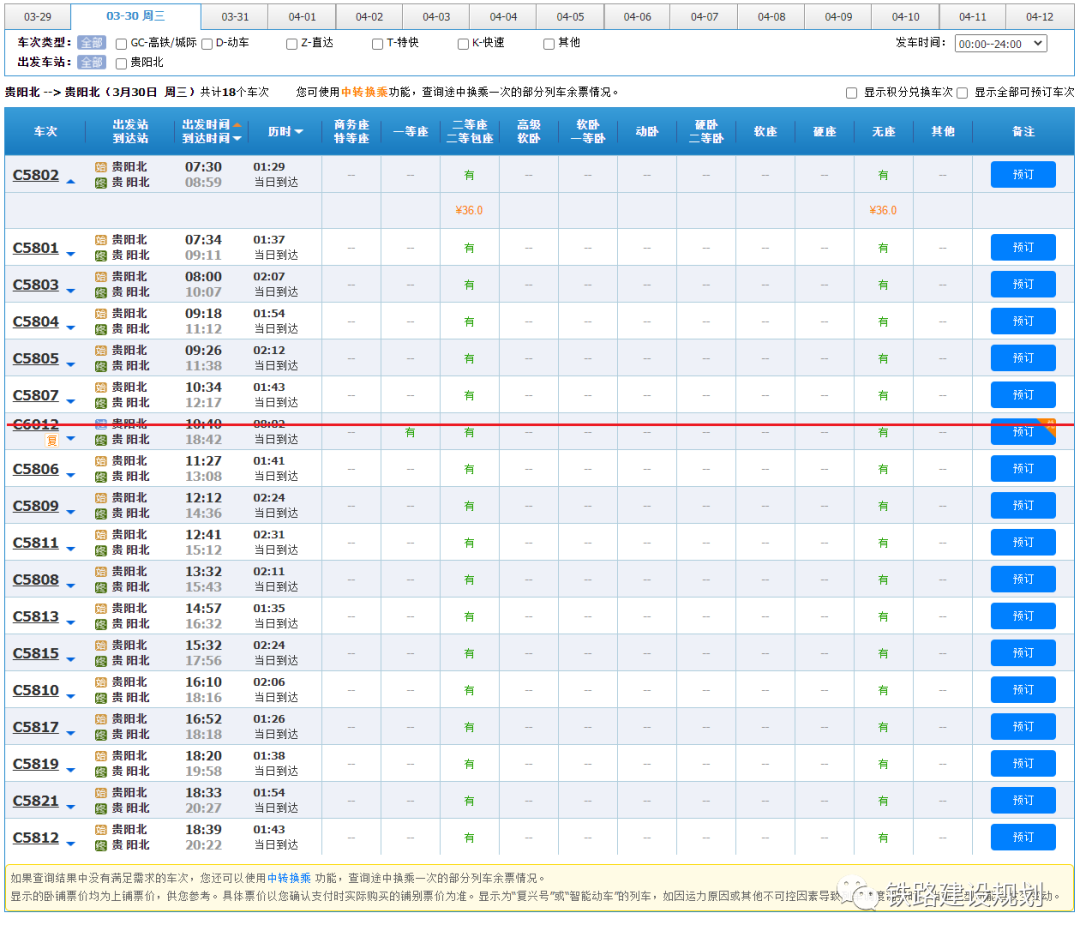Book train C5802 with 预订 button
1080x943 pixels.
tap(1023, 175)
